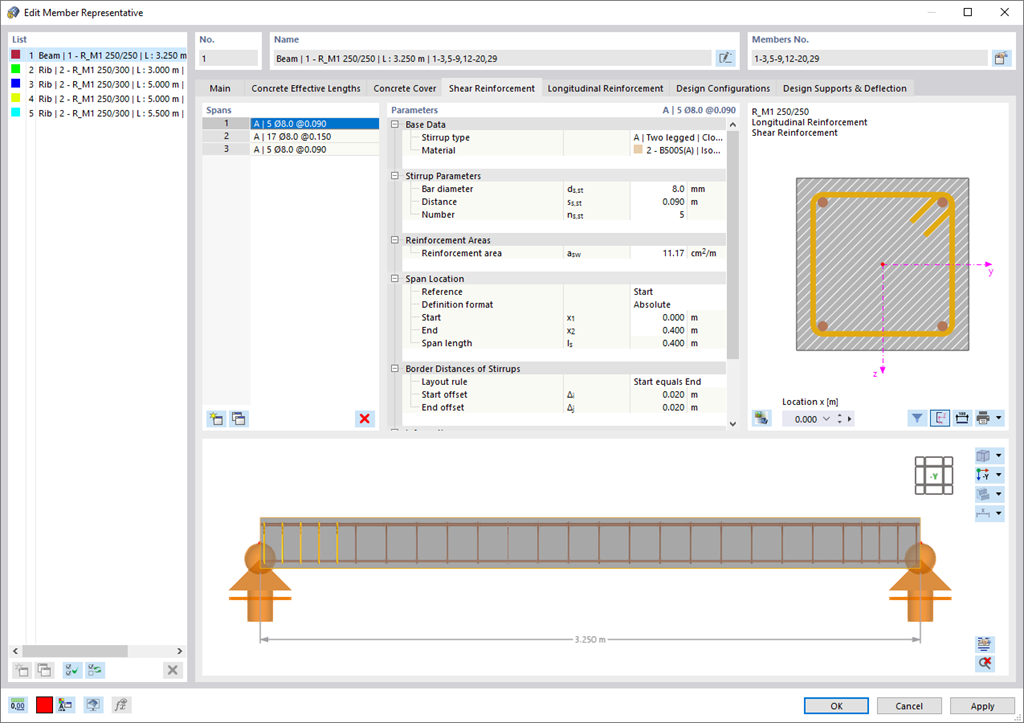Click the green swatch for Rib item 2
Viewport: 1024px width, 723px height.
(16, 69)
